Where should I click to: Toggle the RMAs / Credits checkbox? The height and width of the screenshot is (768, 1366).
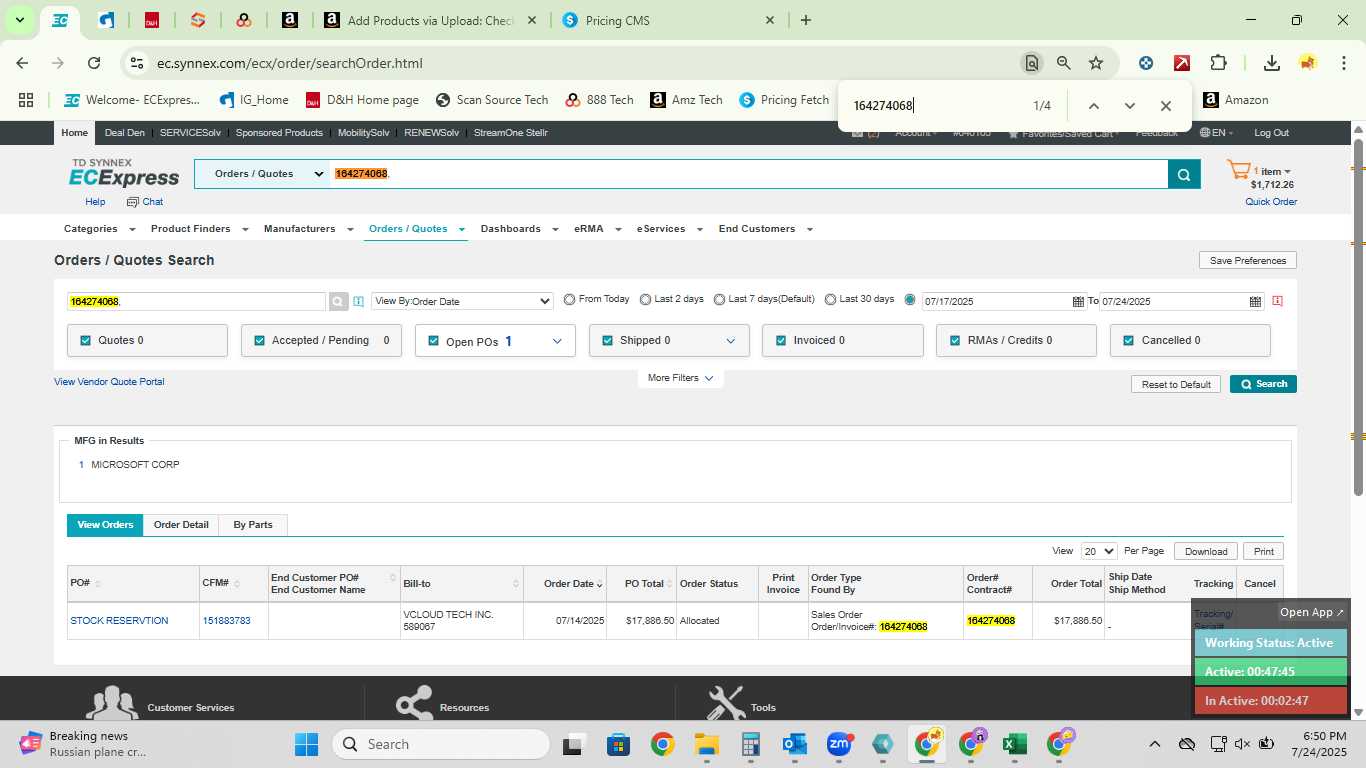pos(955,340)
